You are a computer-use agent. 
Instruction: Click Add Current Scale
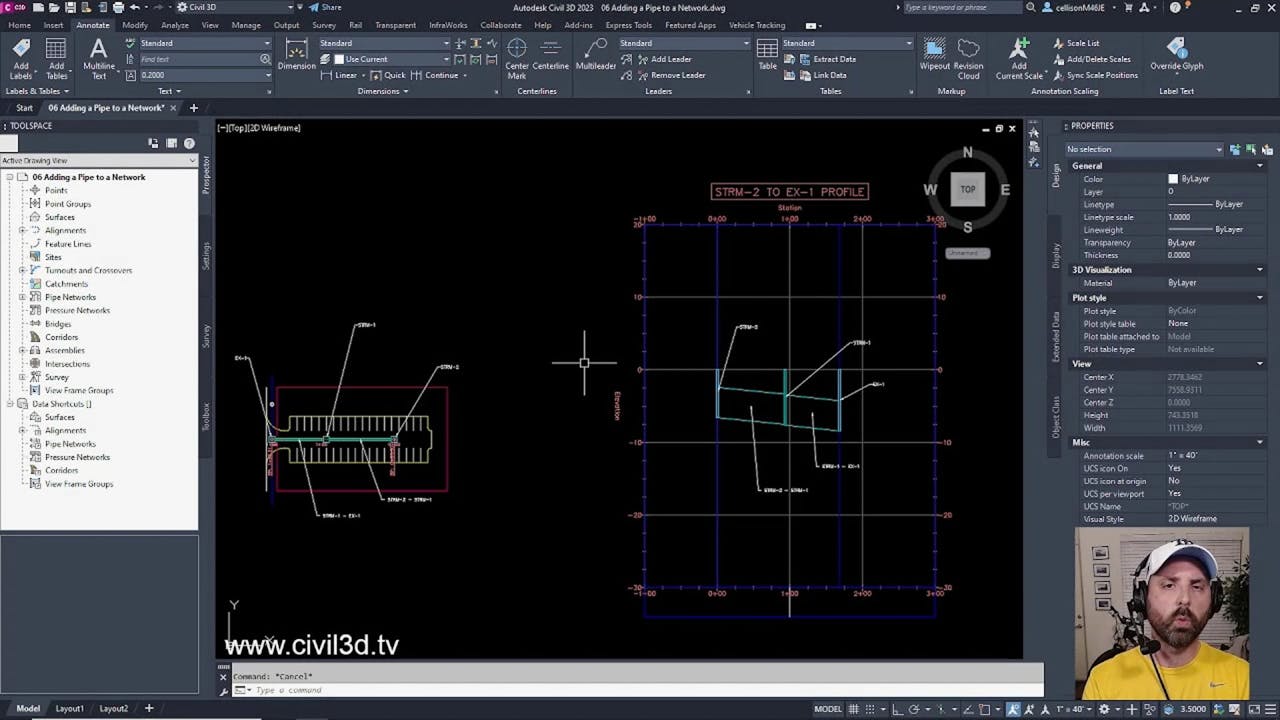tap(1019, 57)
